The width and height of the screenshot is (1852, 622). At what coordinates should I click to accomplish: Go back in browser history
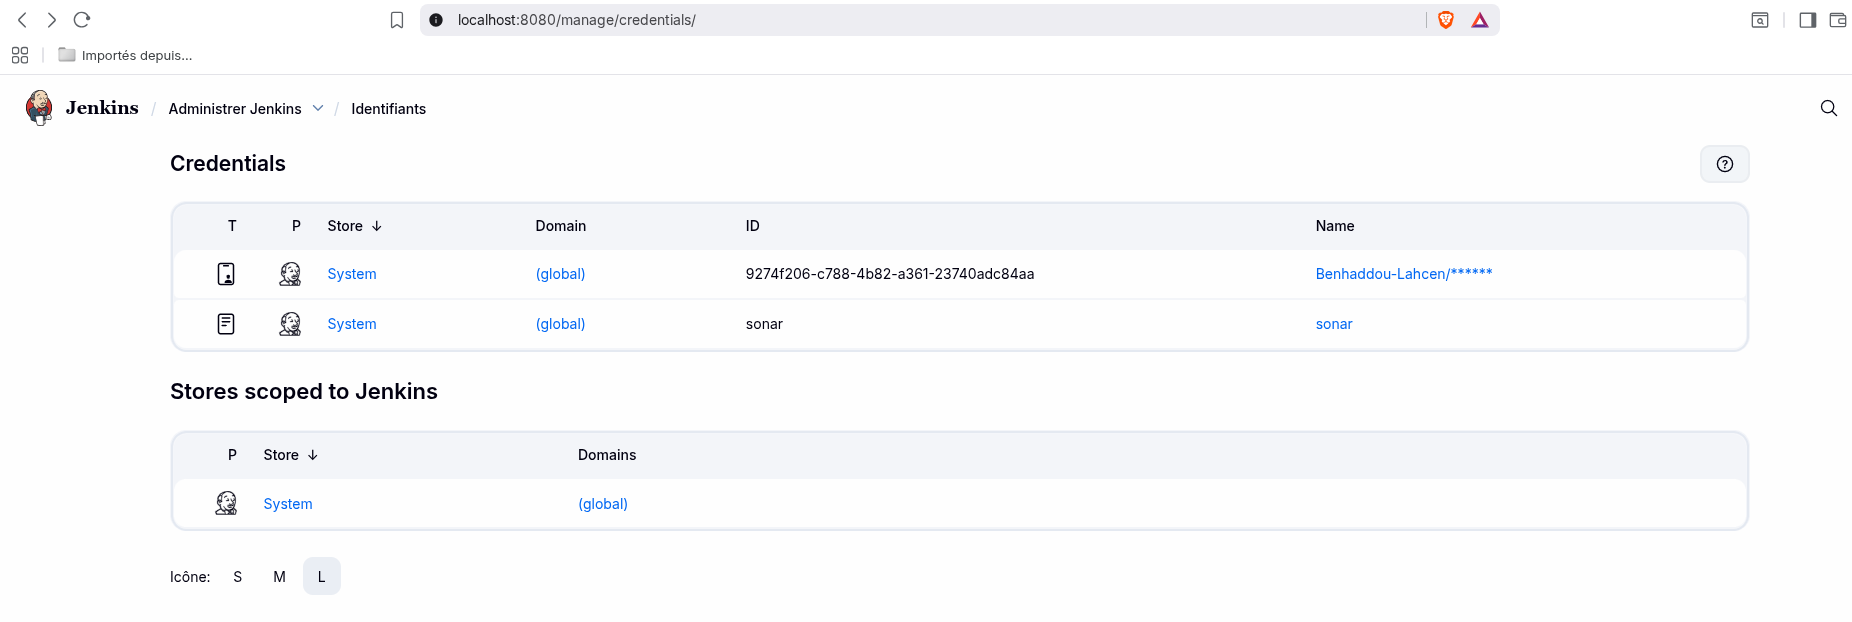[x=22, y=20]
